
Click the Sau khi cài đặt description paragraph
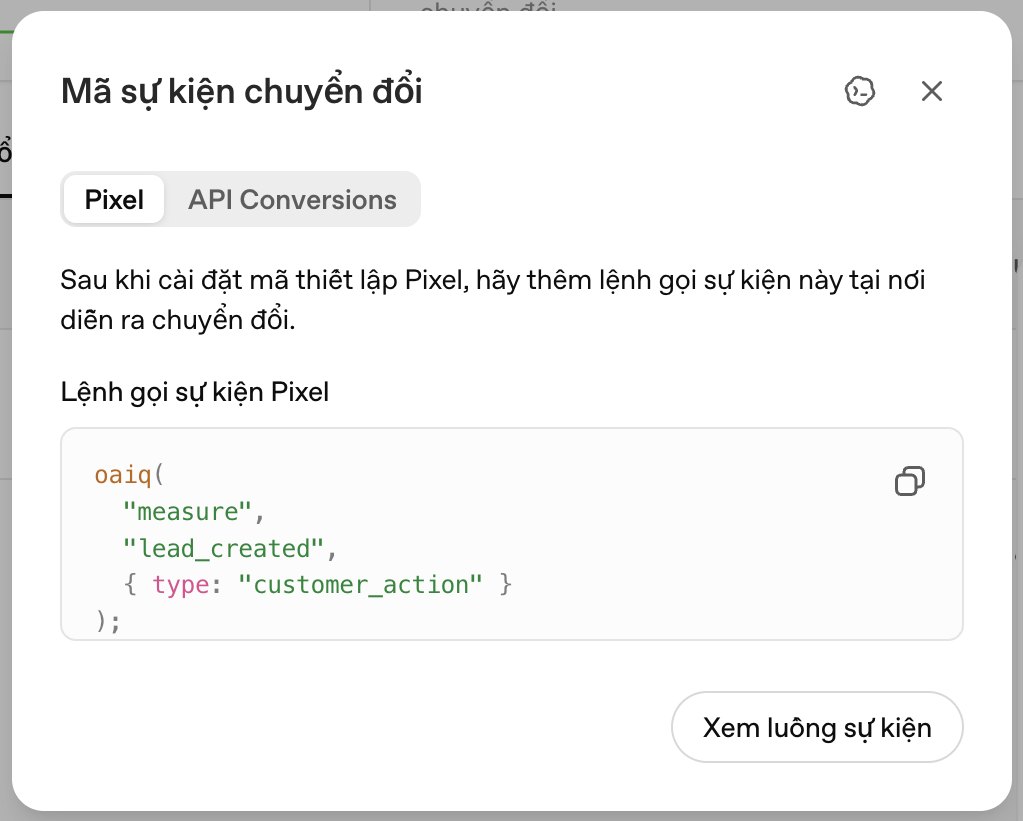pyautogui.click(x=493, y=300)
